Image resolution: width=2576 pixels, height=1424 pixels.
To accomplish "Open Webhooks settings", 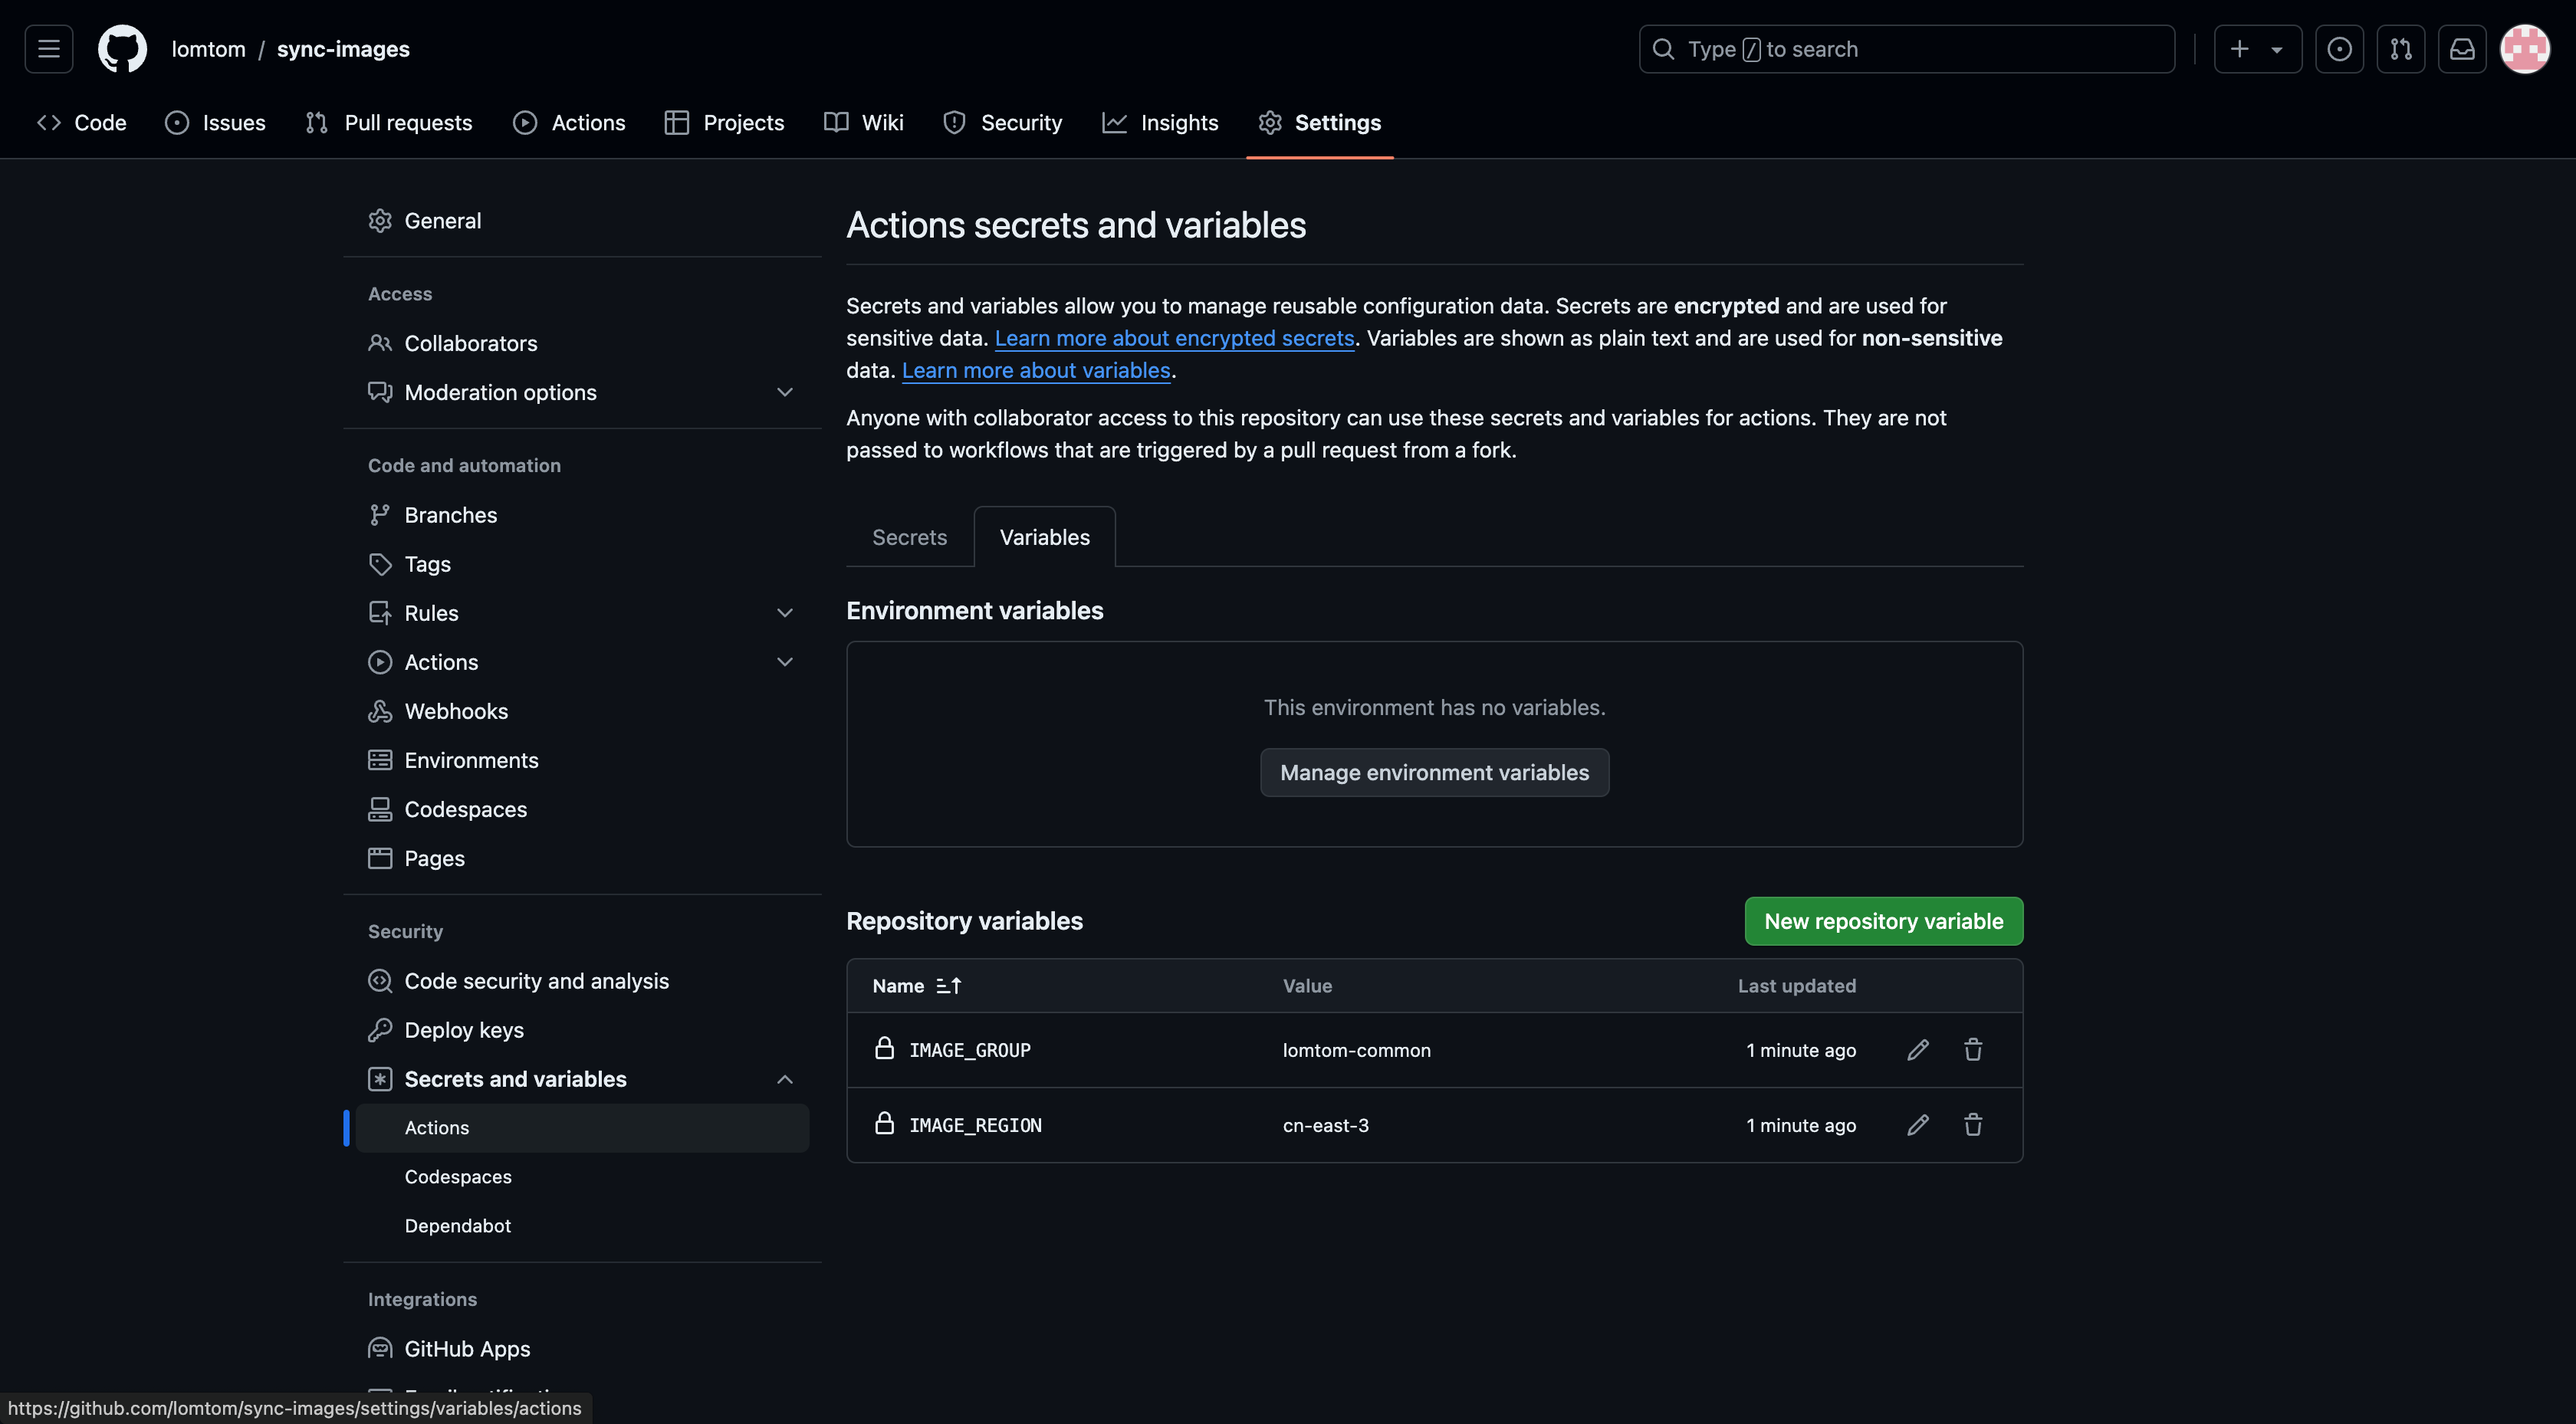I will point(582,711).
